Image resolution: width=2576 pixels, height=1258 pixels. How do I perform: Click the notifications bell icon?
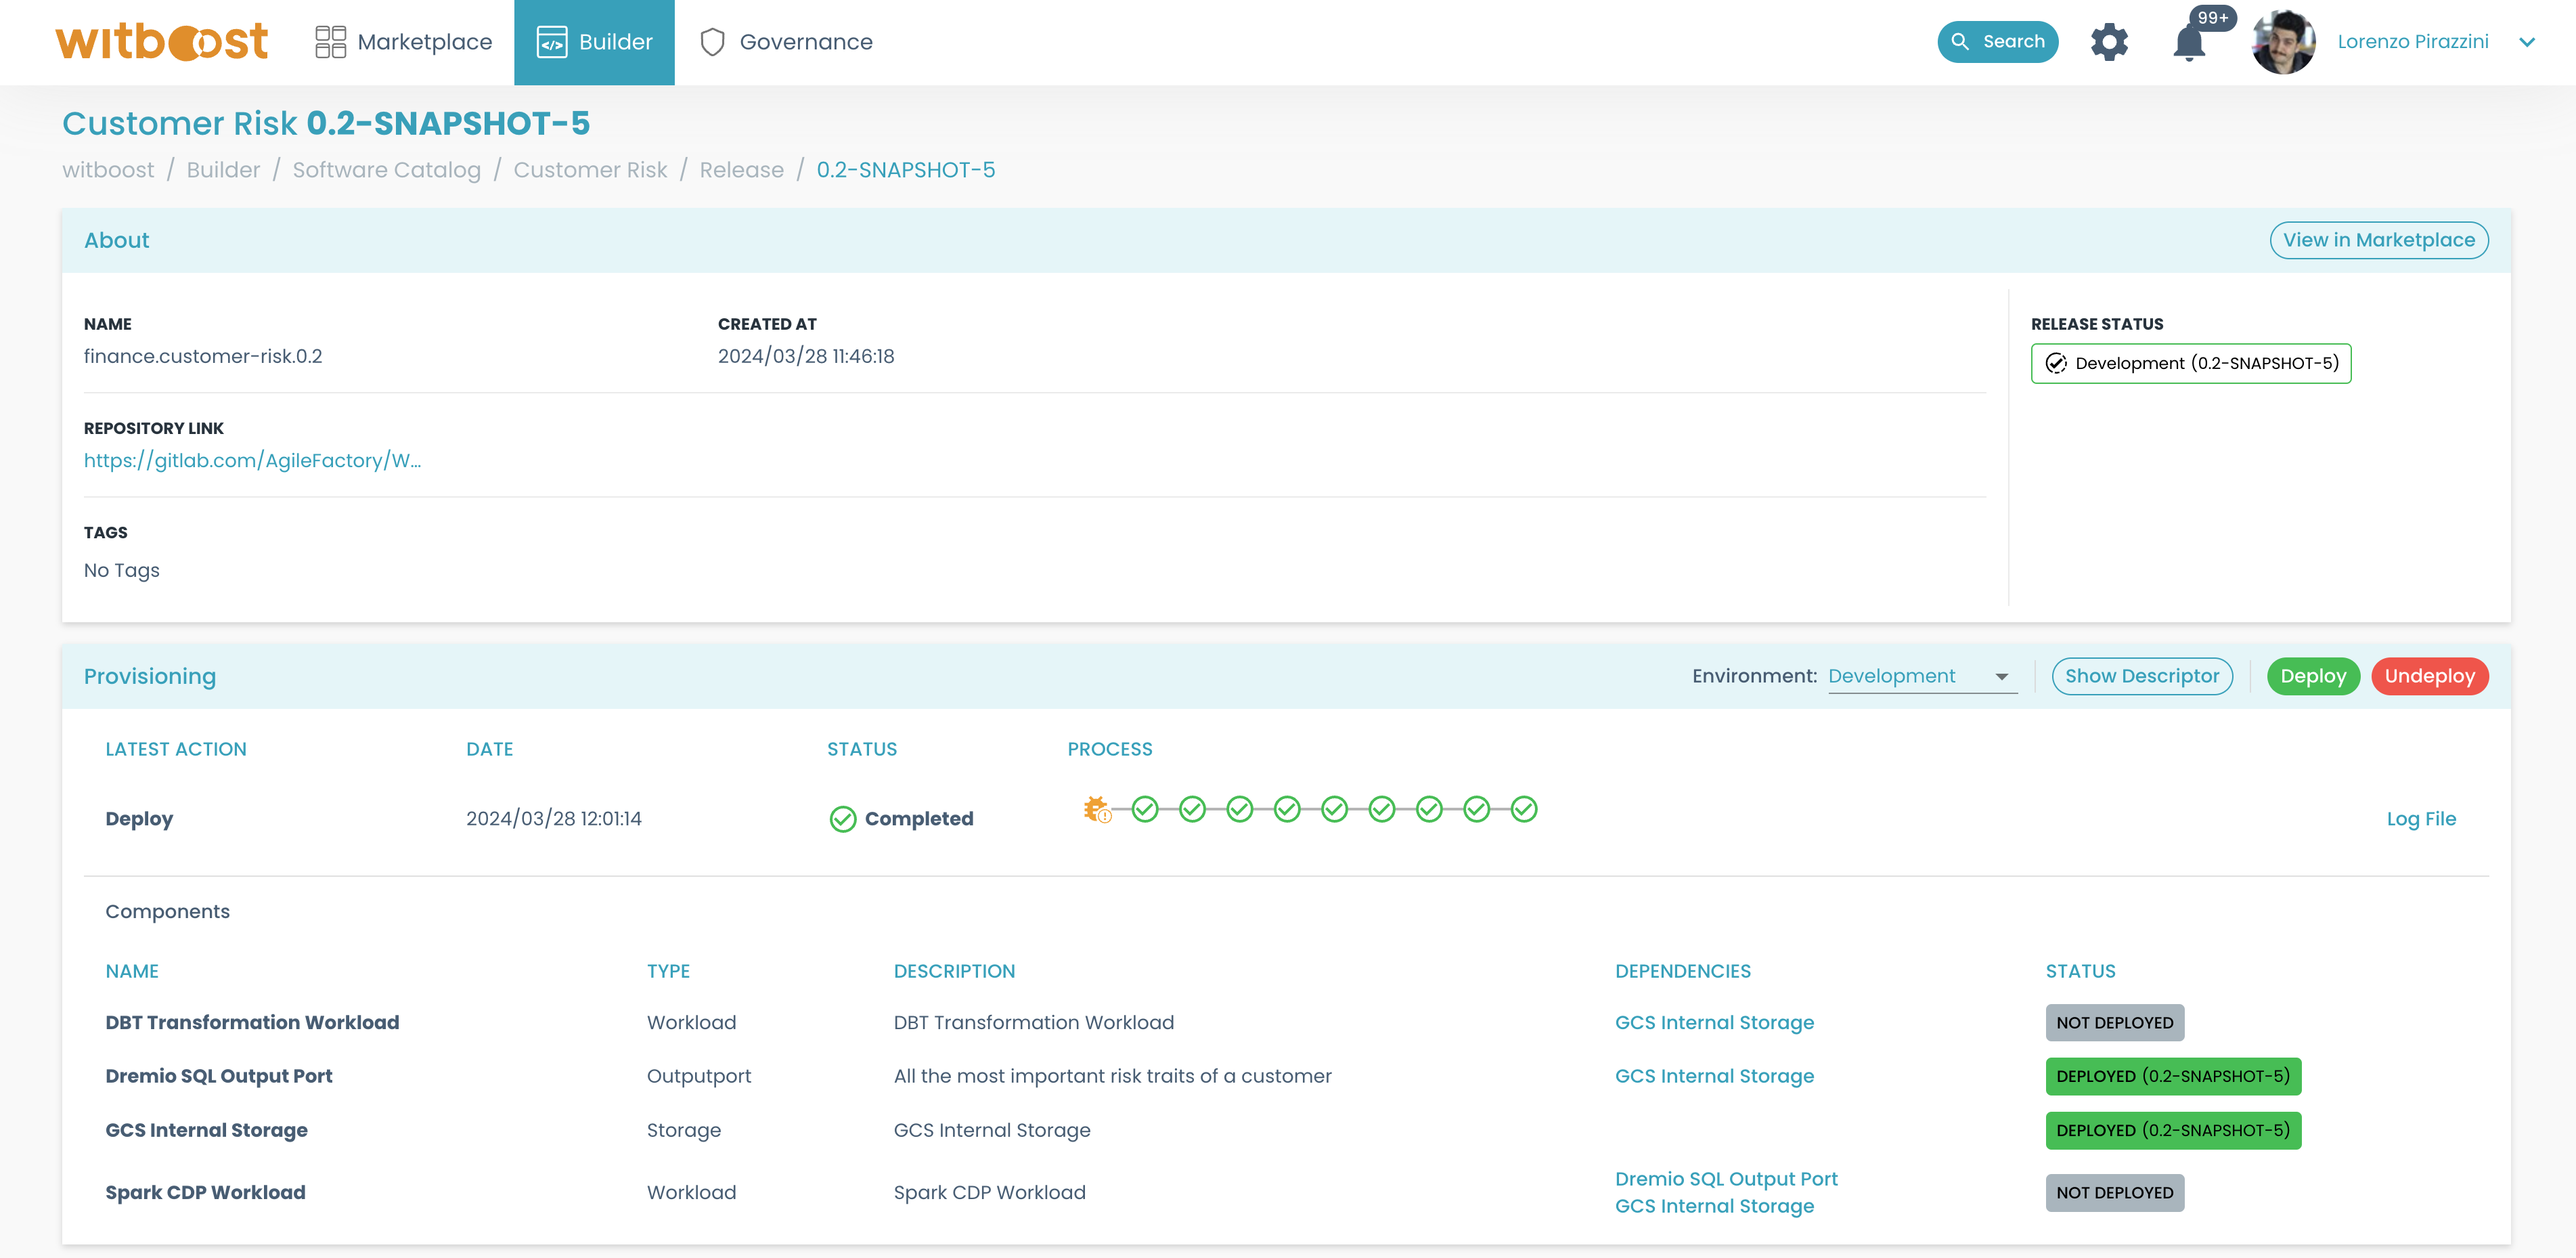(x=2193, y=43)
